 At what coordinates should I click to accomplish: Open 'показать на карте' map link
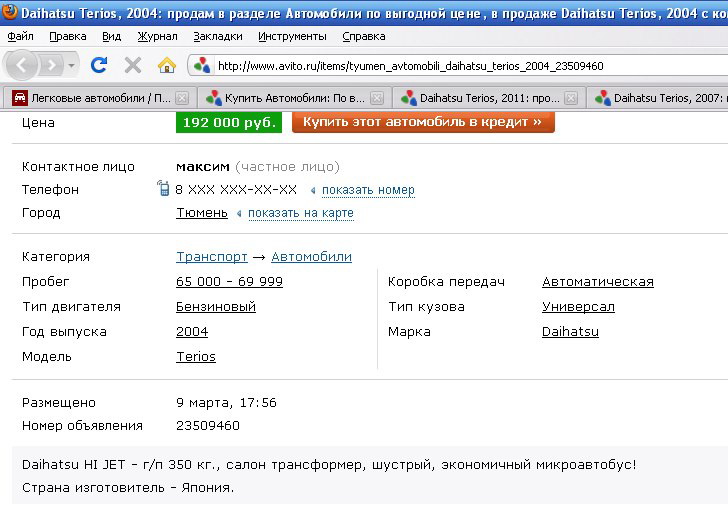(x=300, y=213)
